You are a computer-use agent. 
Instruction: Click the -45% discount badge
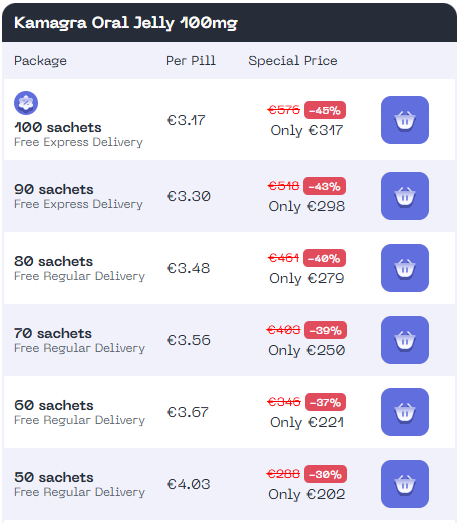(325, 110)
